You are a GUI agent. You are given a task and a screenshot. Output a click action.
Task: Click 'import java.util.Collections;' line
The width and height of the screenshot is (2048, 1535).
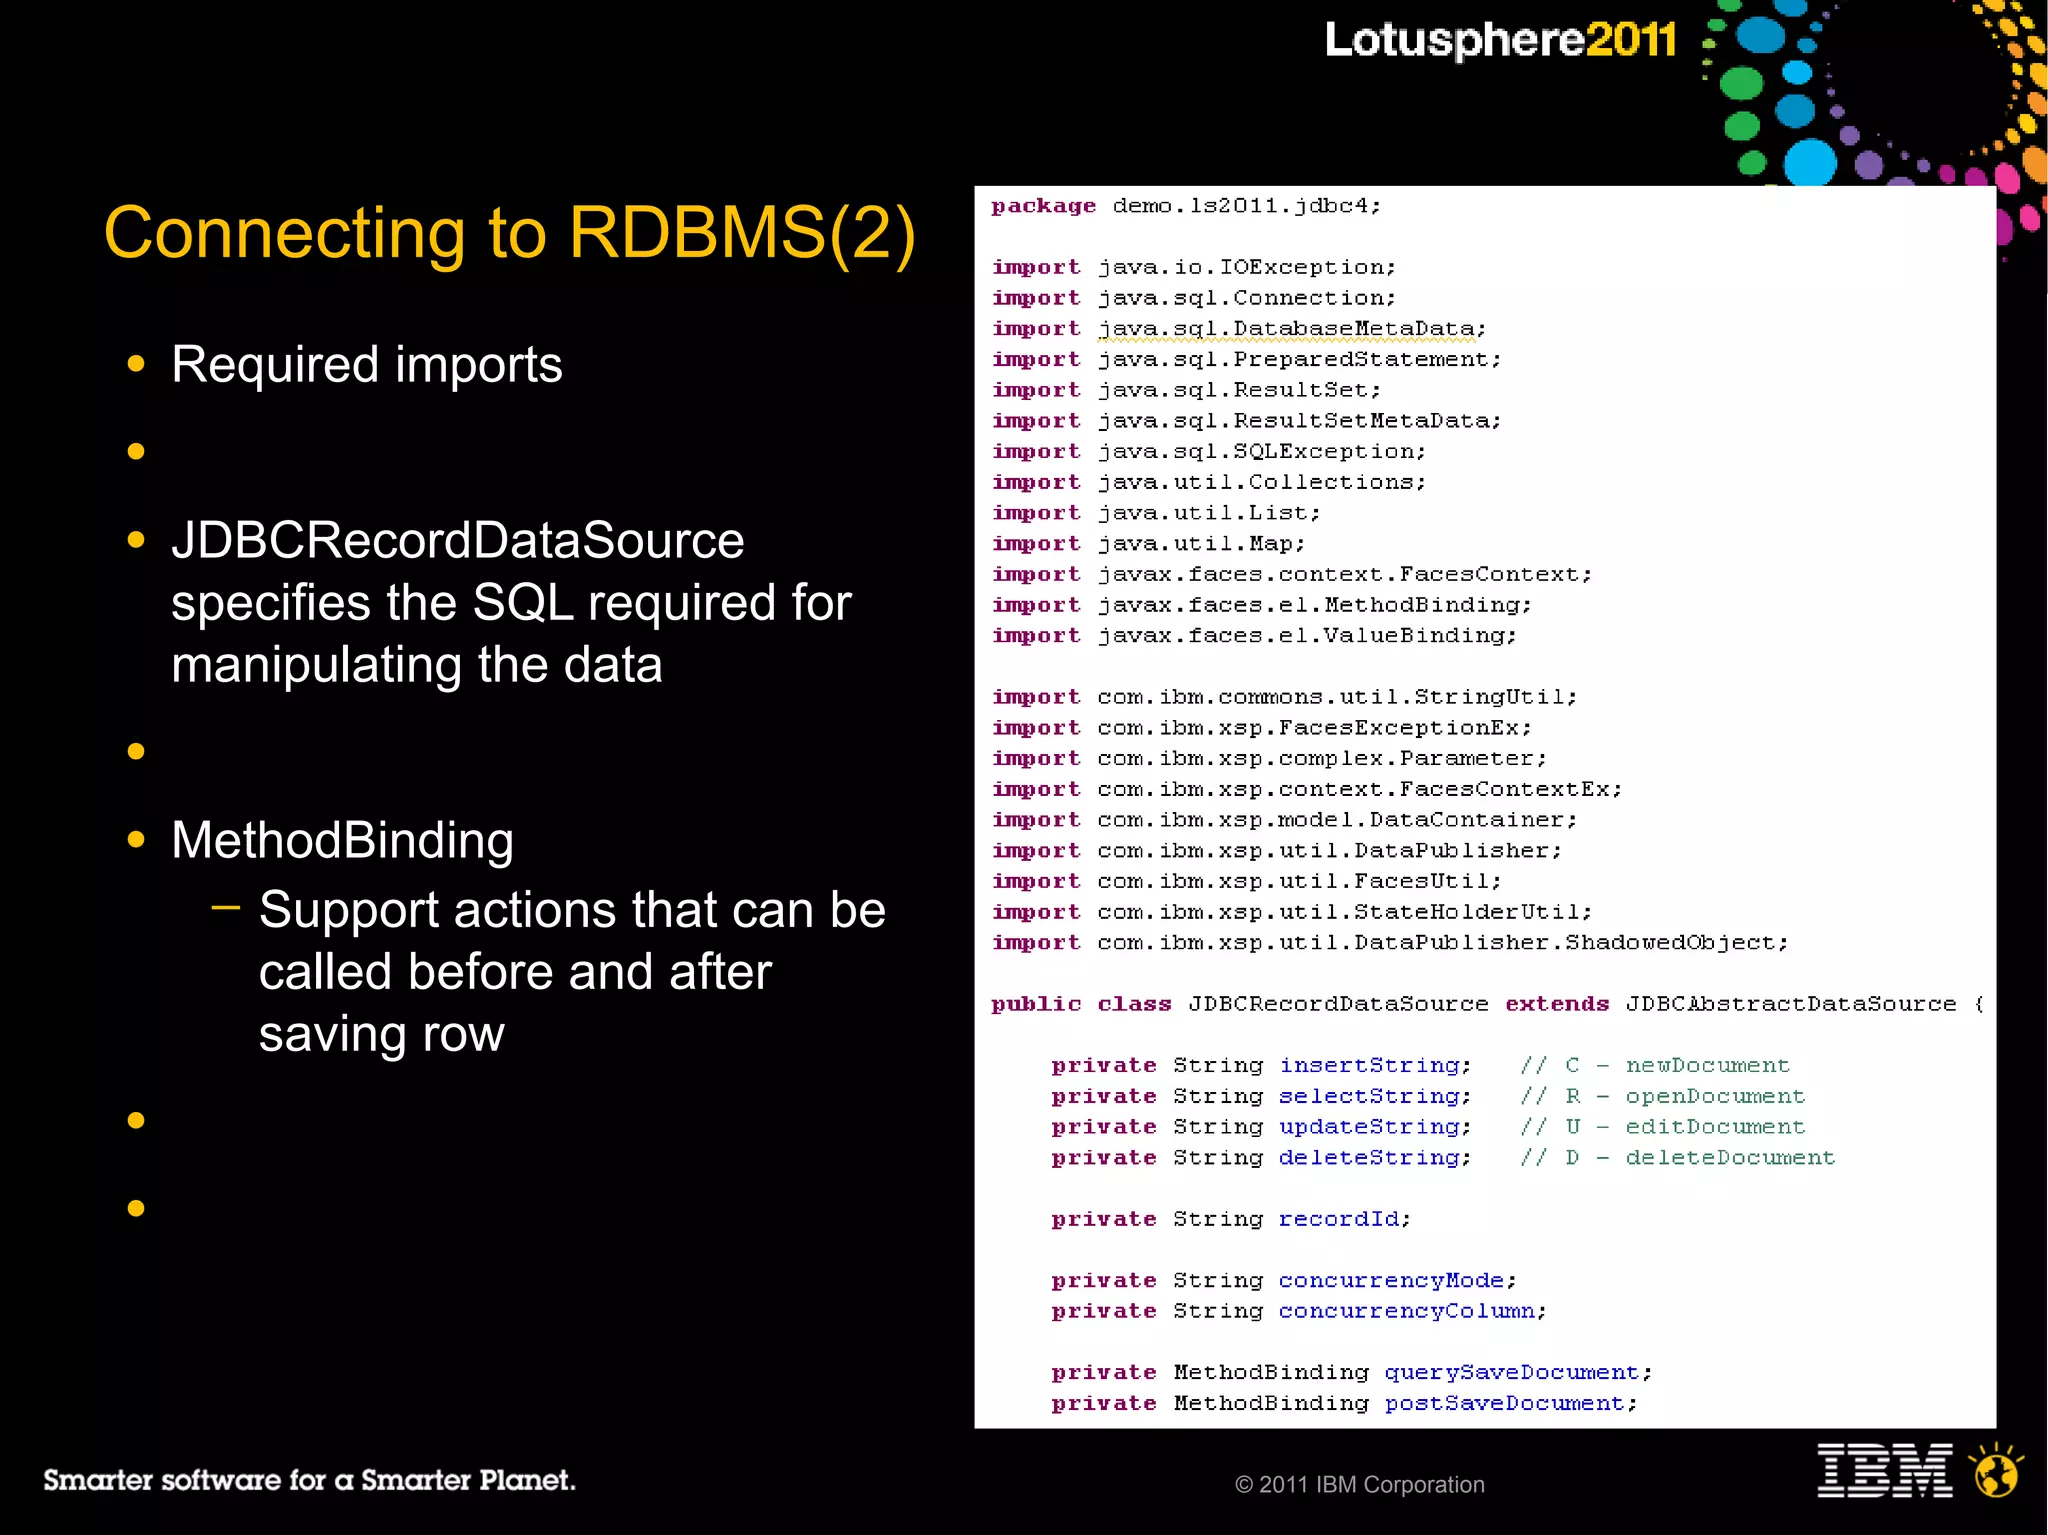pos(1209,482)
